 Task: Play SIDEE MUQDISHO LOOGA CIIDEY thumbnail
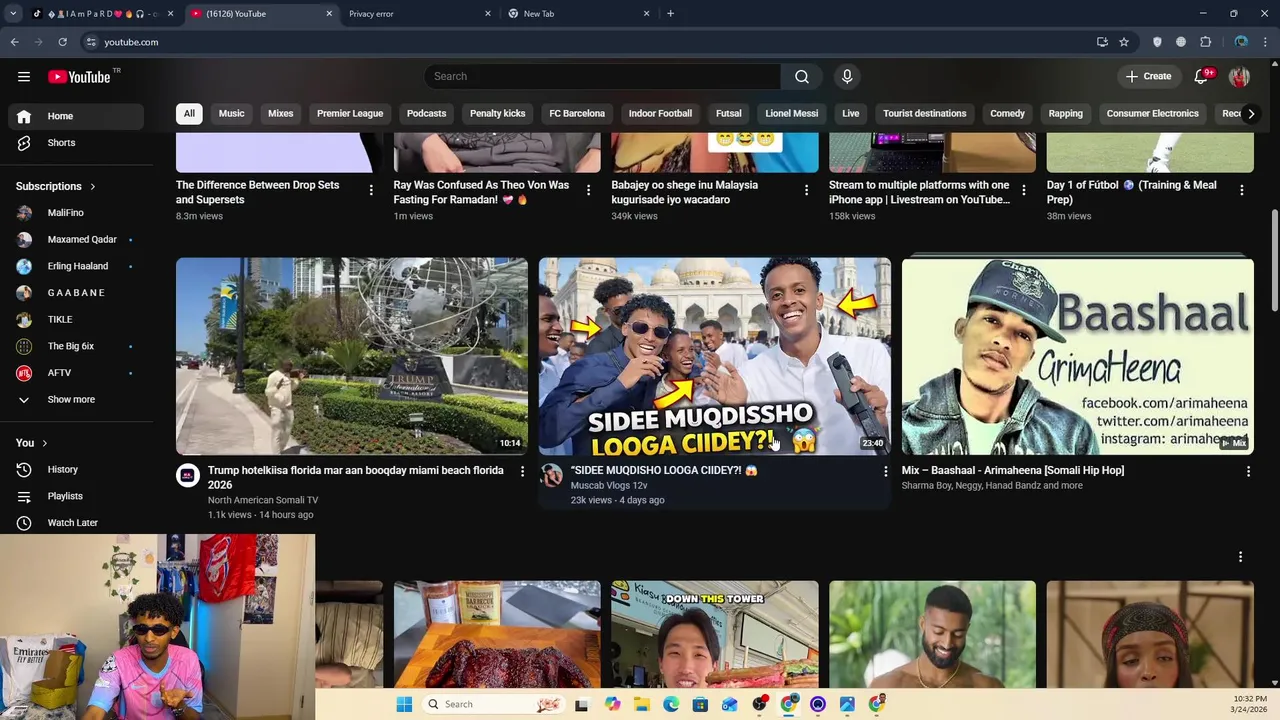pos(715,356)
